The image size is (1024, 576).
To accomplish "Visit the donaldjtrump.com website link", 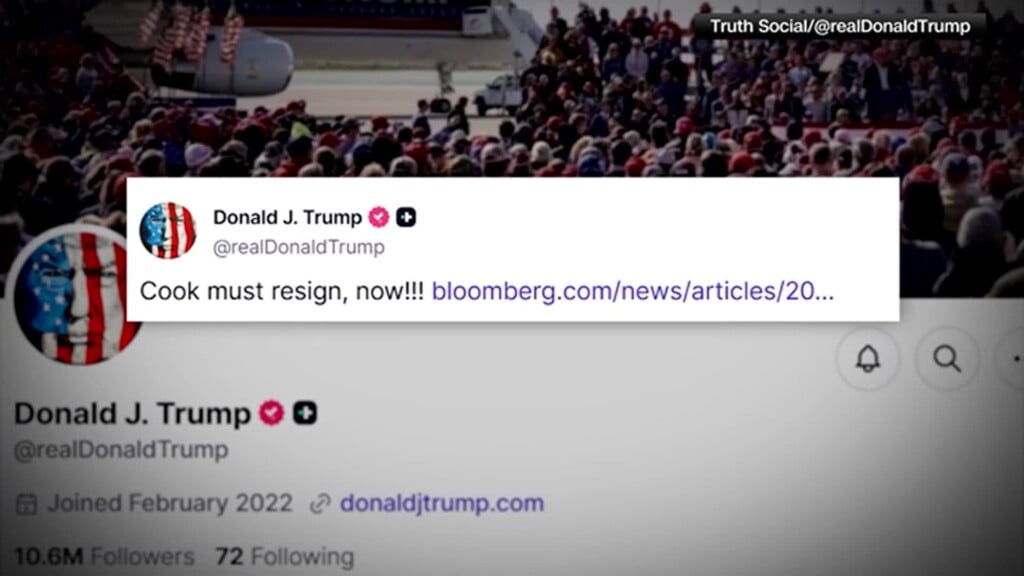I will pyautogui.click(x=442, y=503).
